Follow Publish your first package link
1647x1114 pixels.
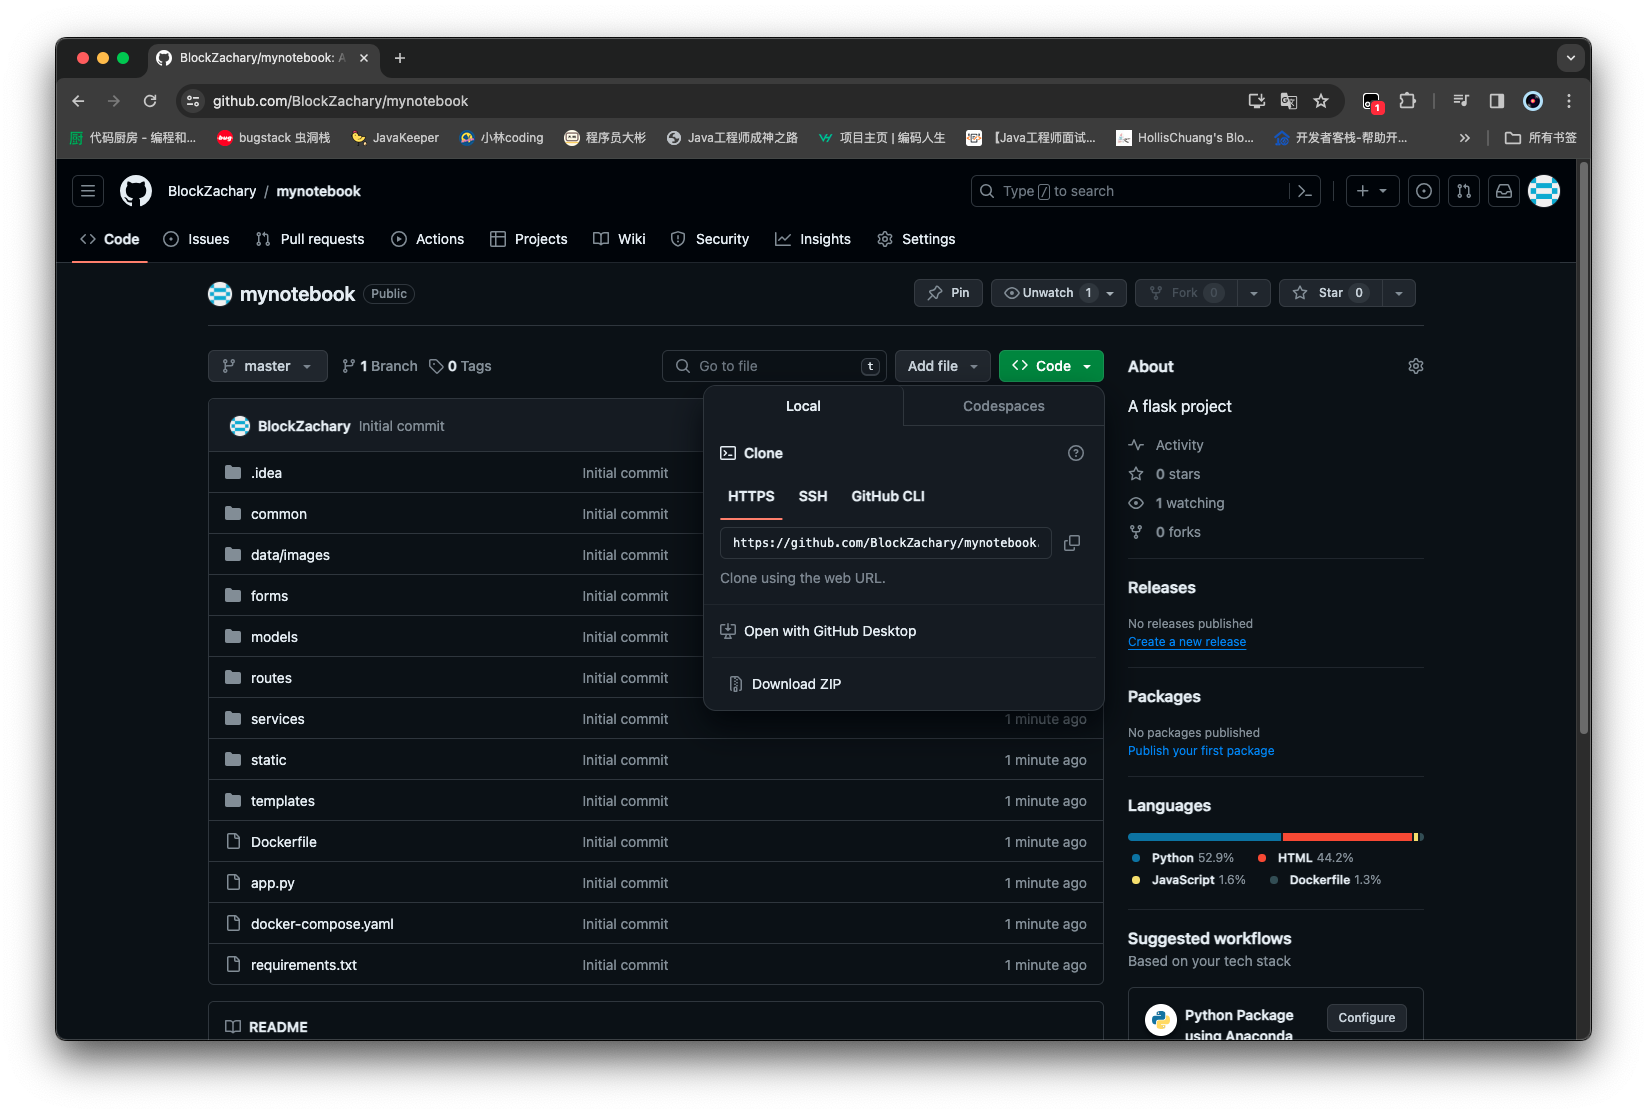pyautogui.click(x=1201, y=751)
